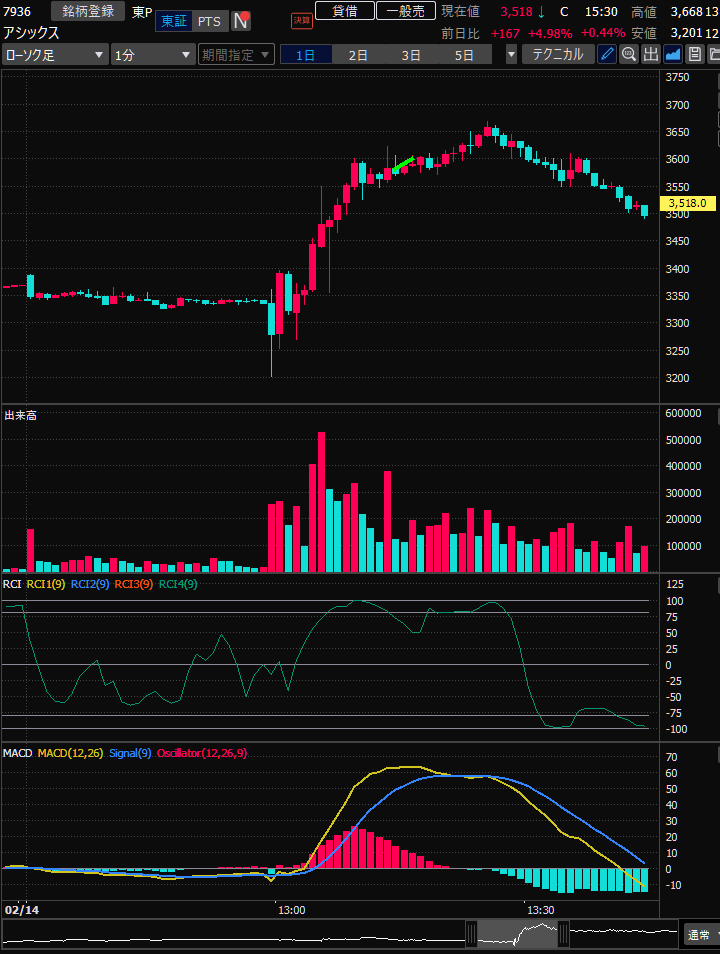Select the pencil drawing tool

click(607, 55)
